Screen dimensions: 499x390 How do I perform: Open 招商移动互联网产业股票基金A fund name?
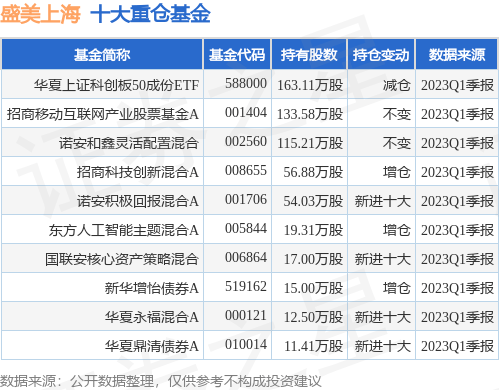(103, 114)
